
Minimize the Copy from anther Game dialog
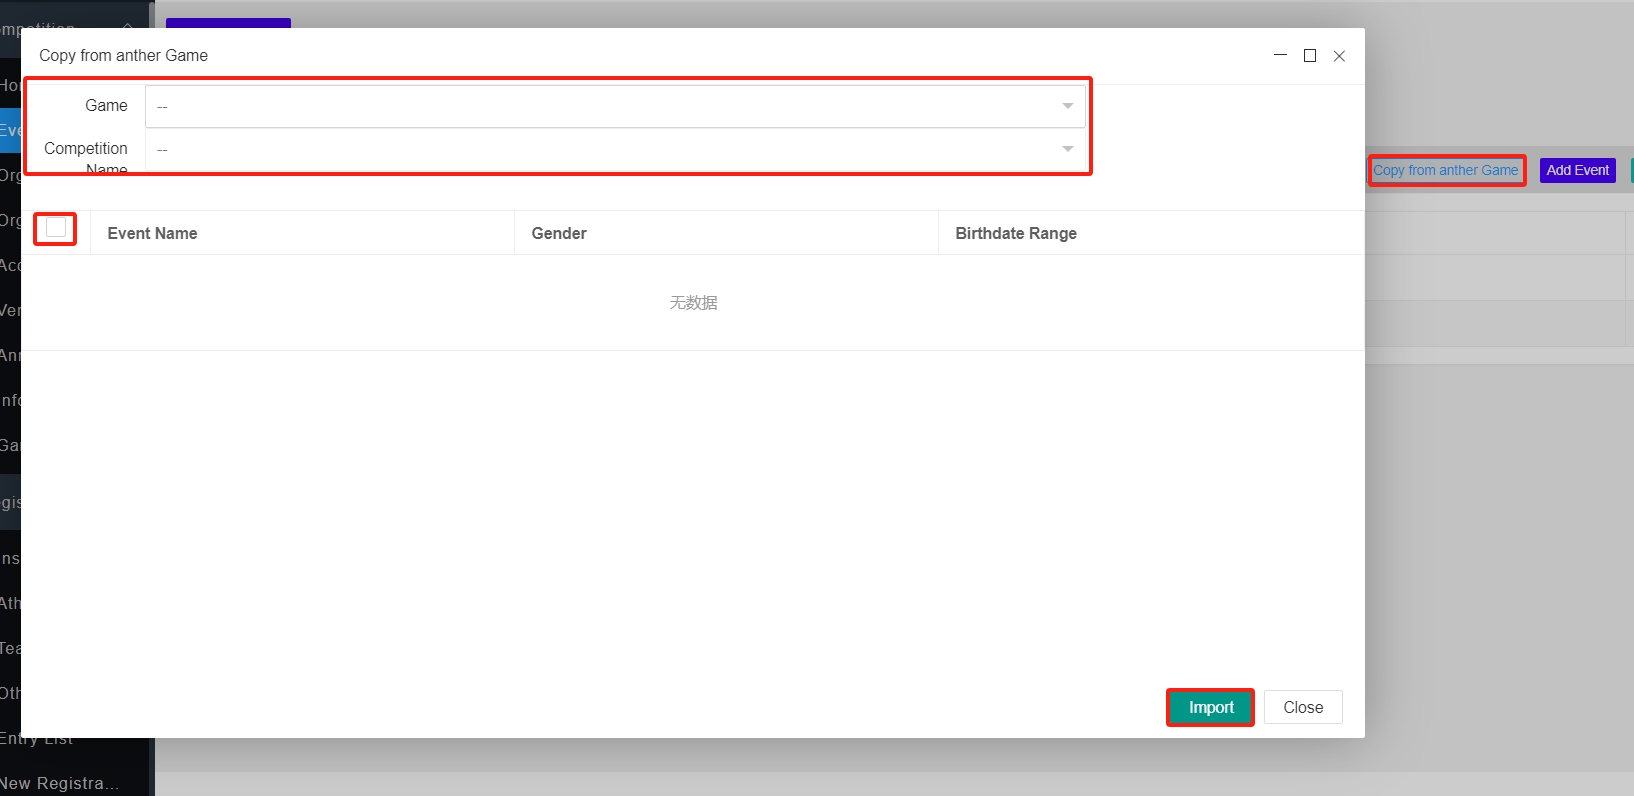(x=1280, y=56)
